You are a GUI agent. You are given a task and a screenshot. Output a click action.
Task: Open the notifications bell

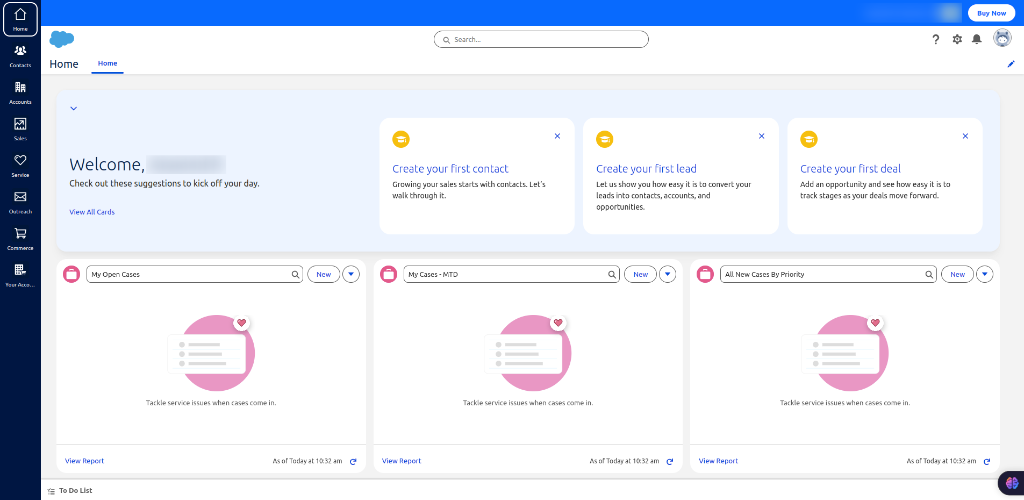click(x=976, y=39)
